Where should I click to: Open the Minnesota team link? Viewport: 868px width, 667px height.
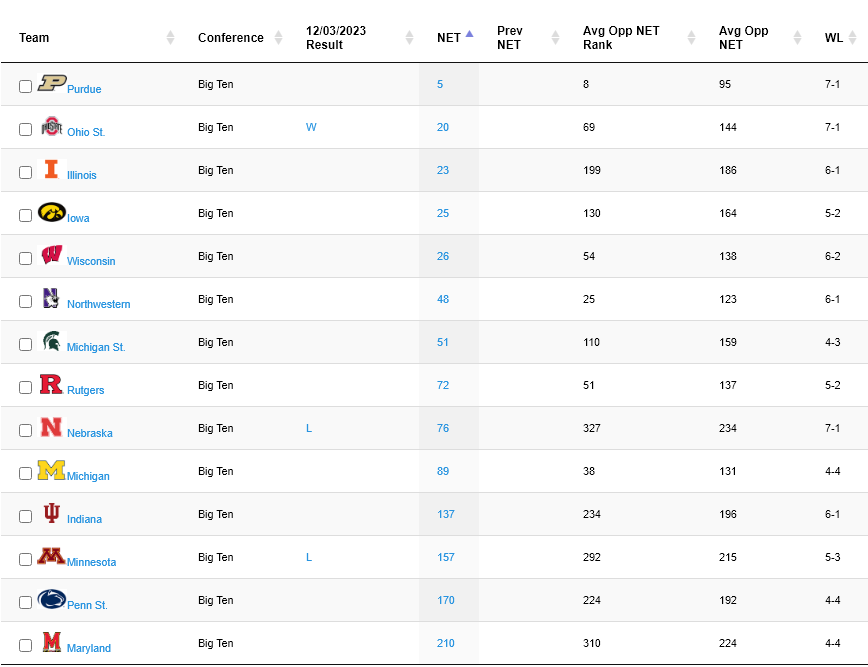point(91,562)
